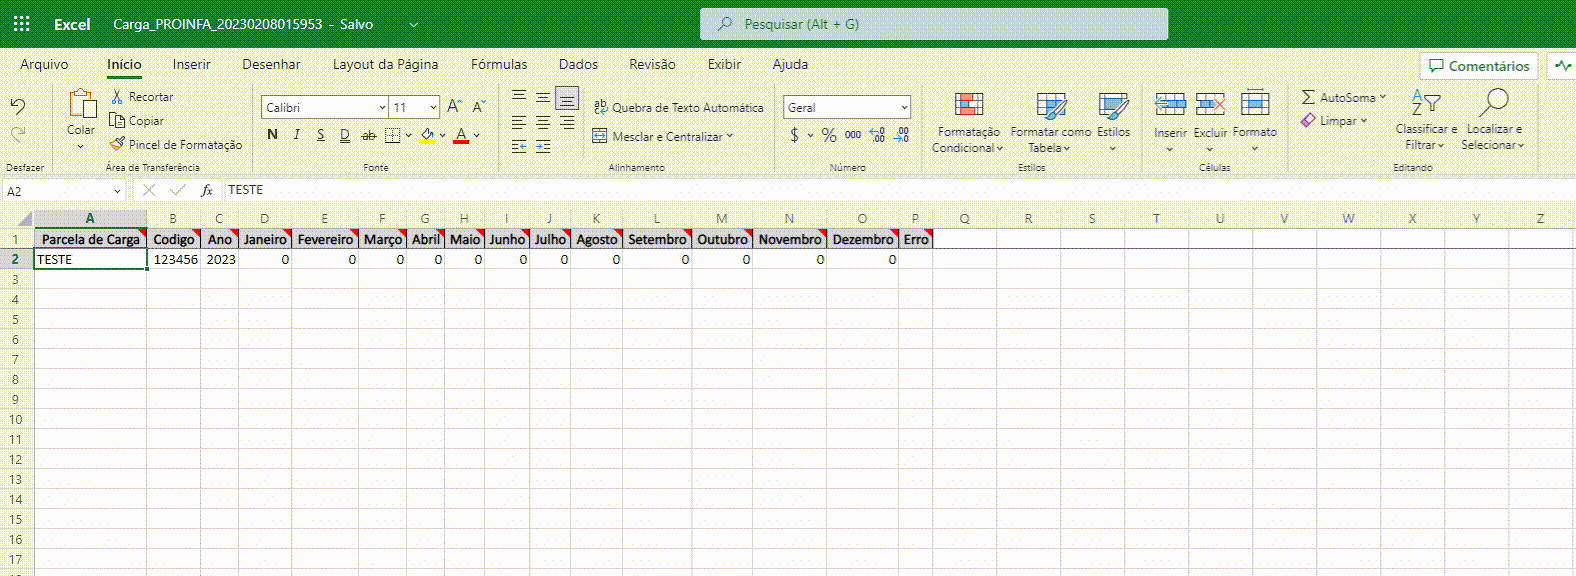Expand the Geral number format dropdown
This screenshot has width=1576, height=576.
click(904, 107)
